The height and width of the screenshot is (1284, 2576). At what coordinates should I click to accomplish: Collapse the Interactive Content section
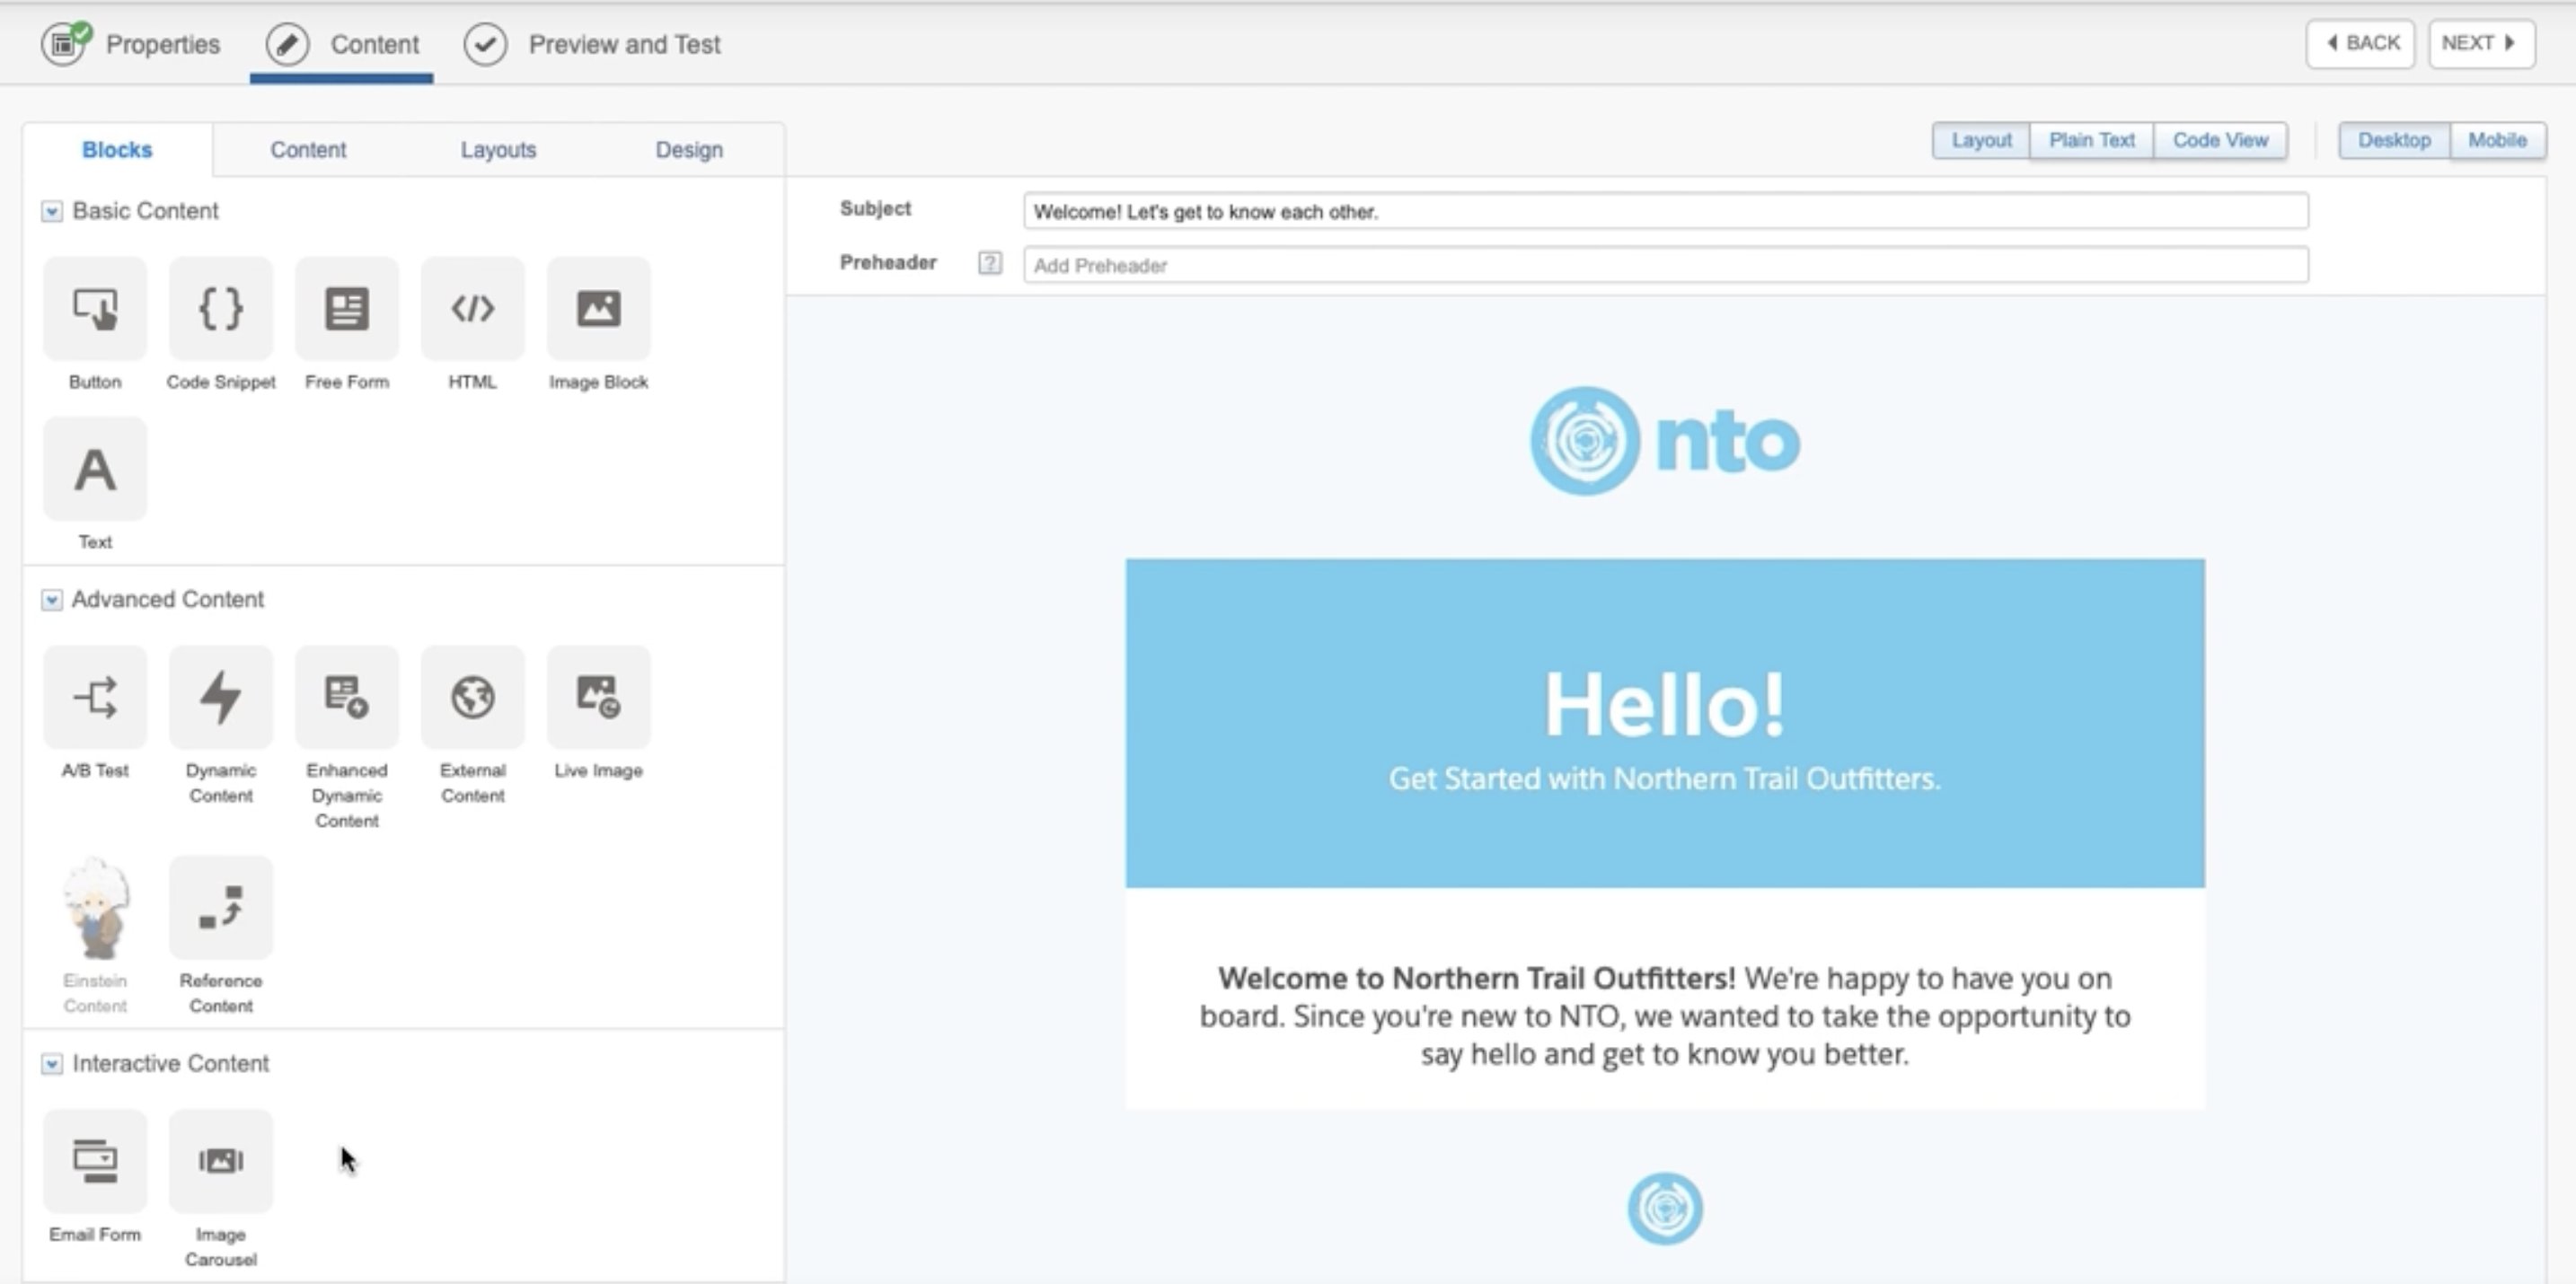52,1064
